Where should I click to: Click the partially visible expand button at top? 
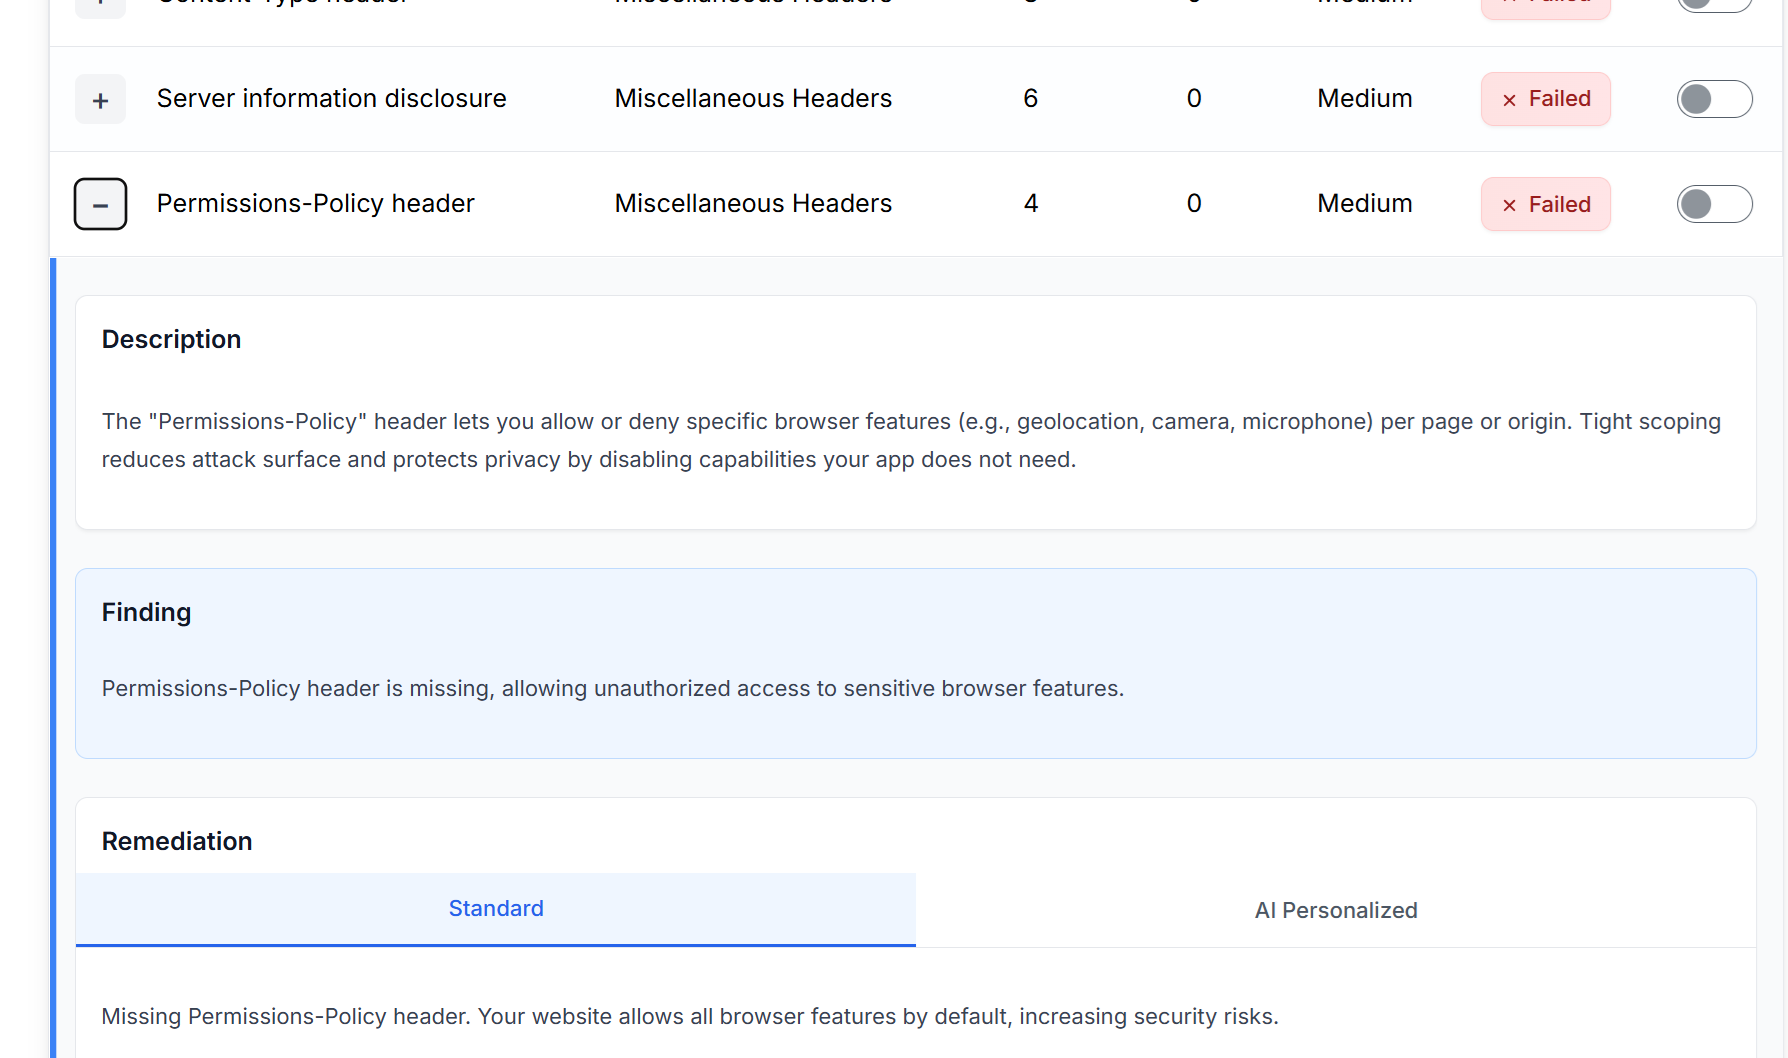click(100, 7)
